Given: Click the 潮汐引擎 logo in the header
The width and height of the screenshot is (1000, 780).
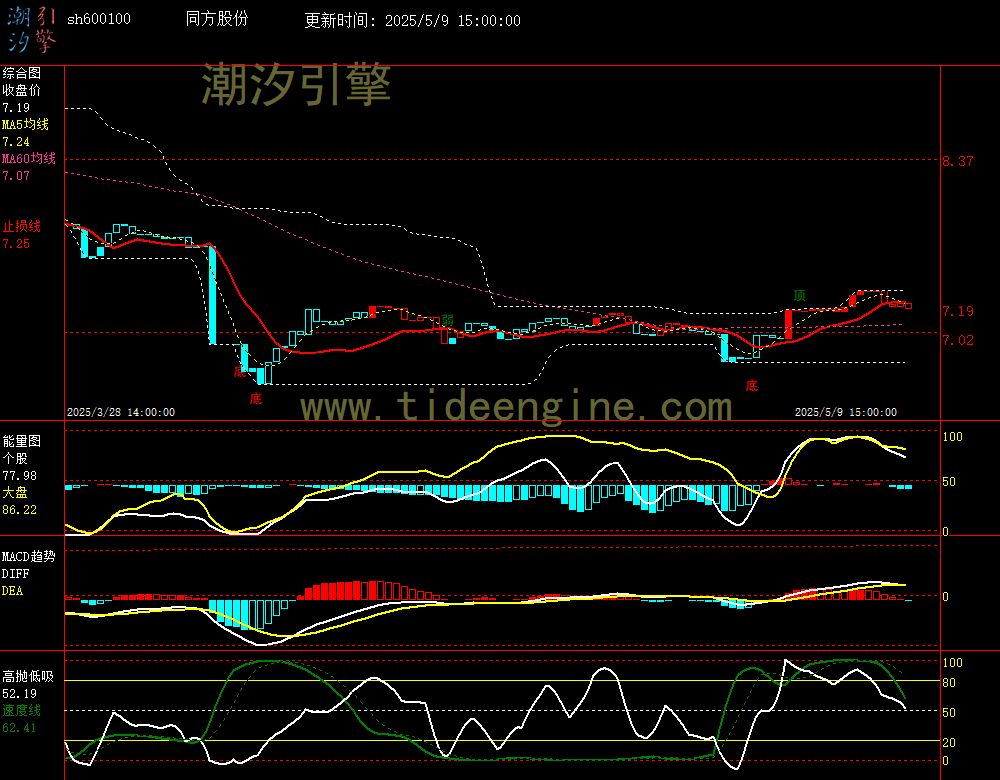Looking at the screenshot, I should point(31,29).
